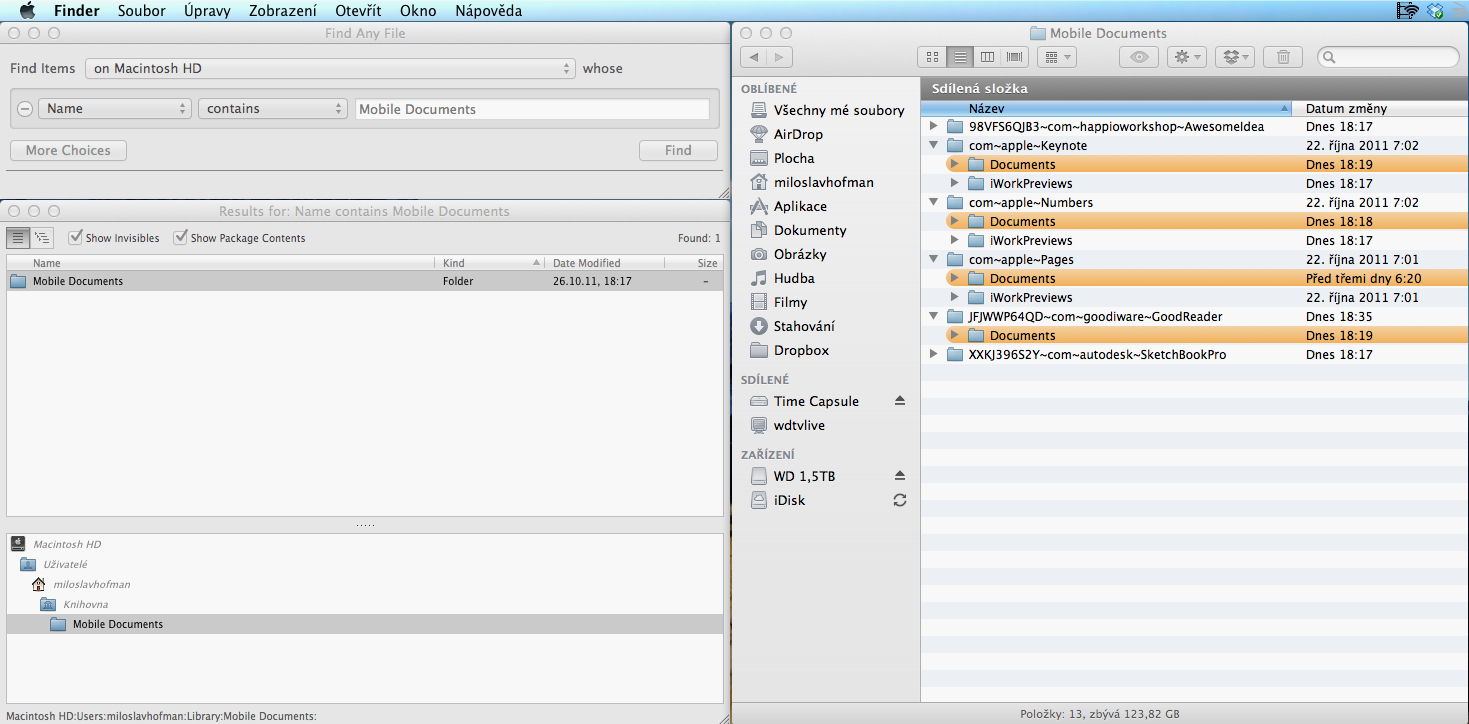The image size is (1469, 724).
Task: Switch Finder to list view
Action: [960, 57]
